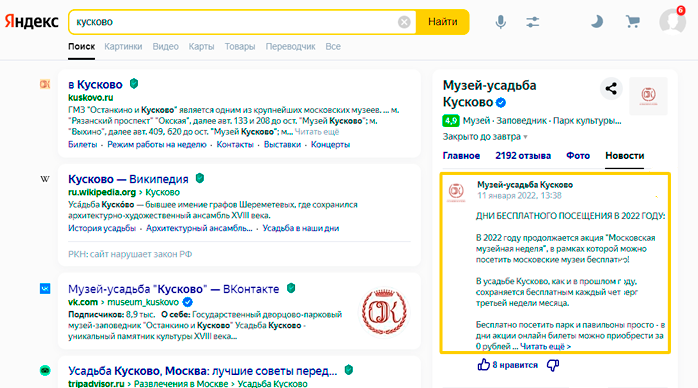Open the Кусково VK logo thumbnail
698x388 pixels.
384,311
